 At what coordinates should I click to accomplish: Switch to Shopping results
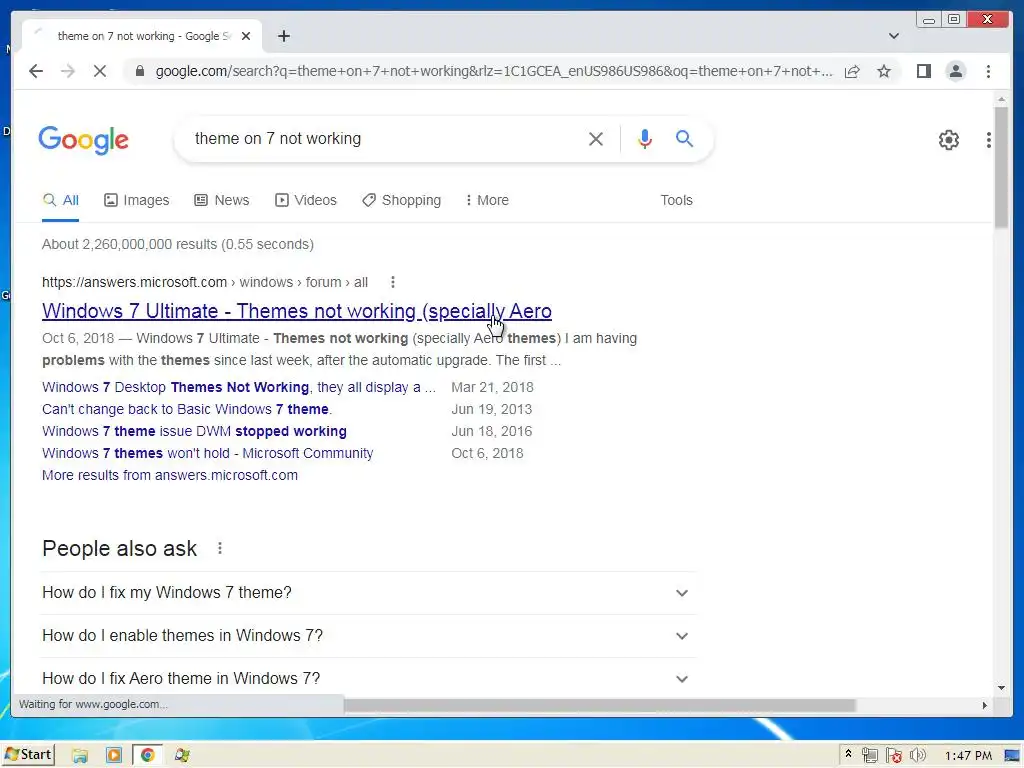(x=402, y=200)
